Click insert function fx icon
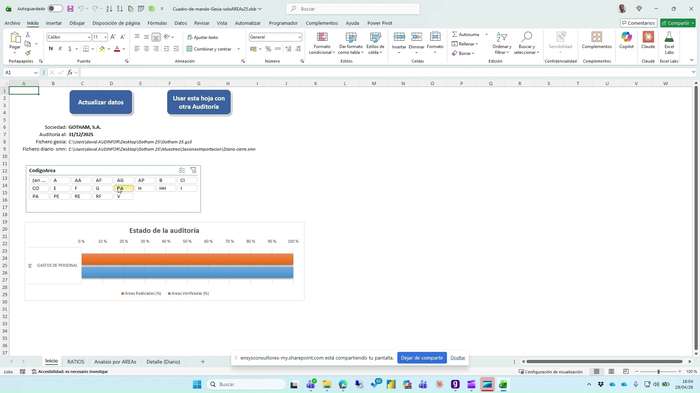 point(70,72)
